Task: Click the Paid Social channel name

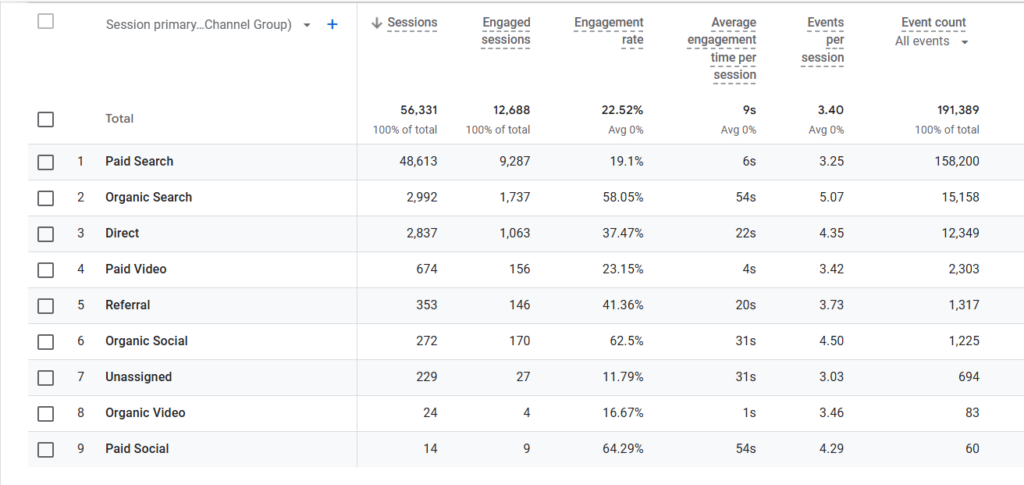Action: [x=137, y=448]
